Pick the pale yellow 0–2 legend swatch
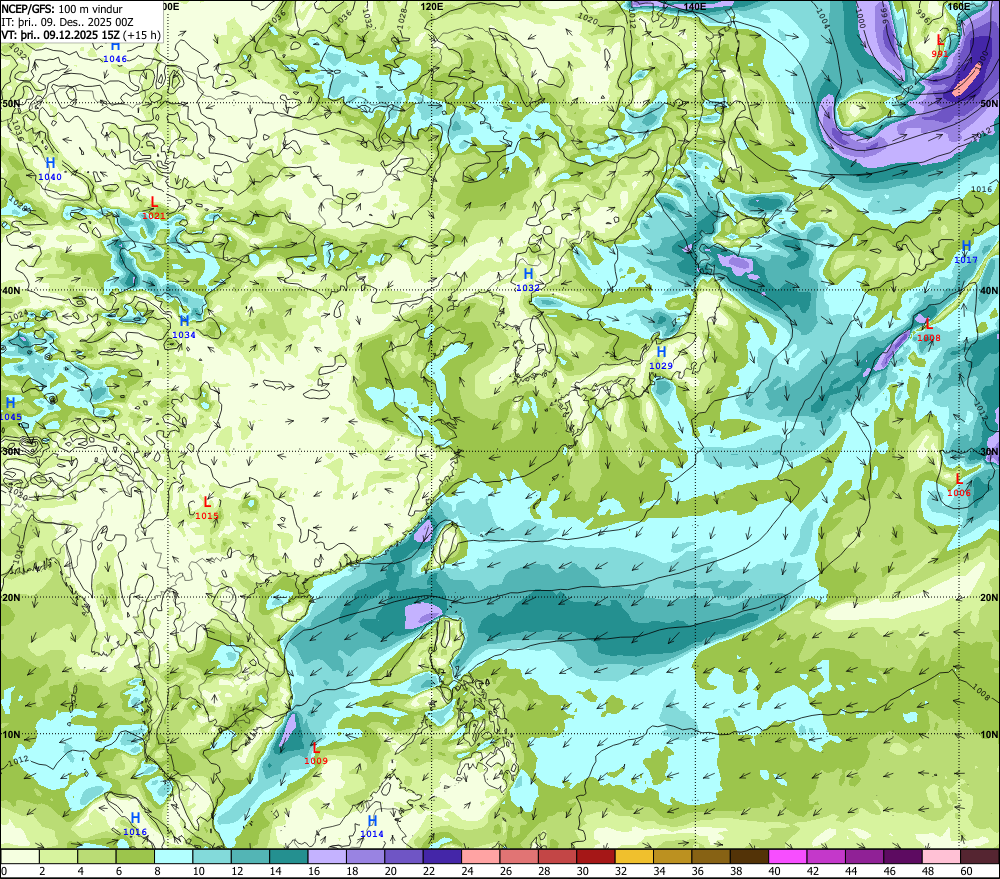The image size is (1000, 879). 20,856
